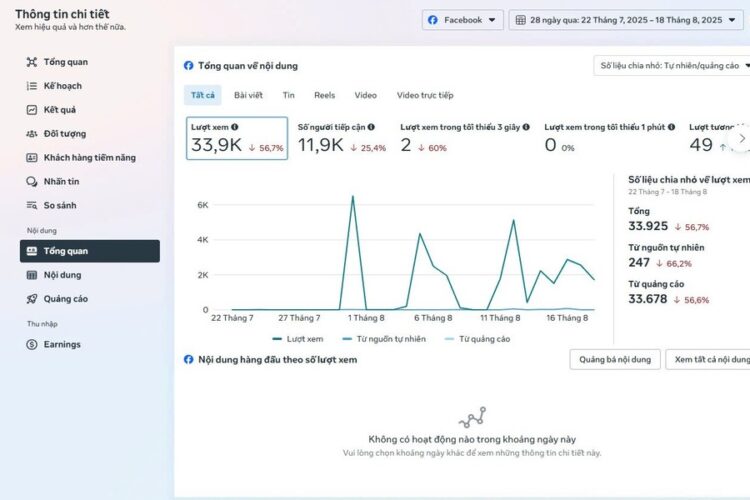Open Nhắn tin chat icon
Image resolution: width=750 pixels, height=500 pixels.
[32, 182]
